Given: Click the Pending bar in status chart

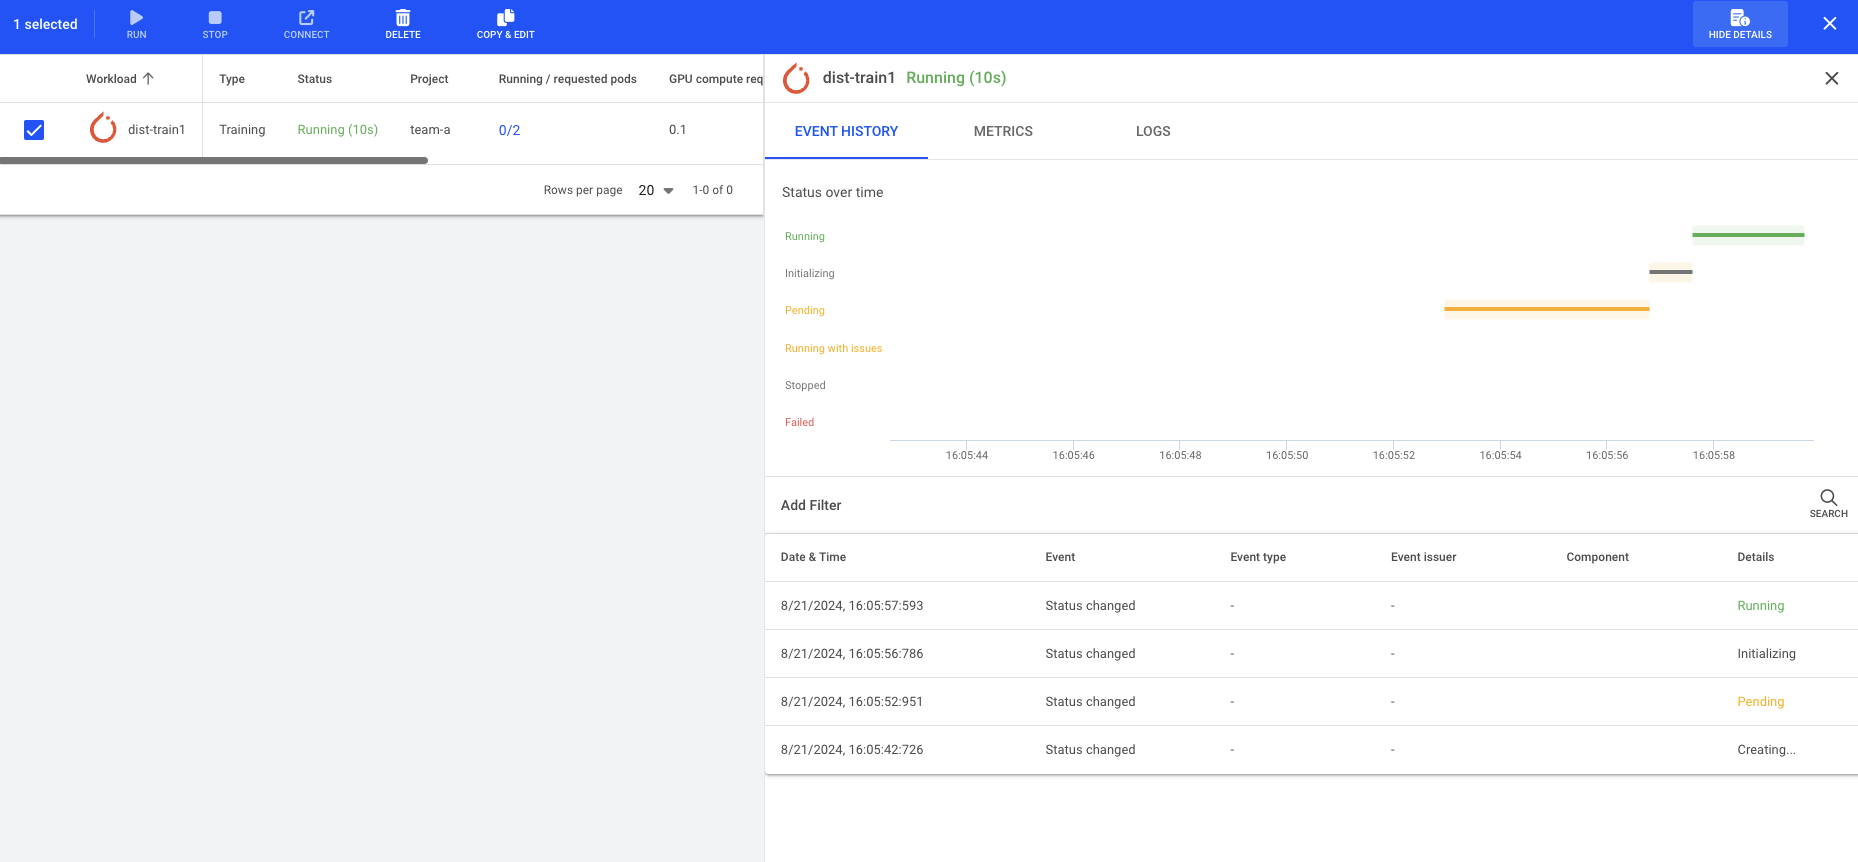Looking at the screenshot, I should pyautogui.click(x=1546, y=309).
